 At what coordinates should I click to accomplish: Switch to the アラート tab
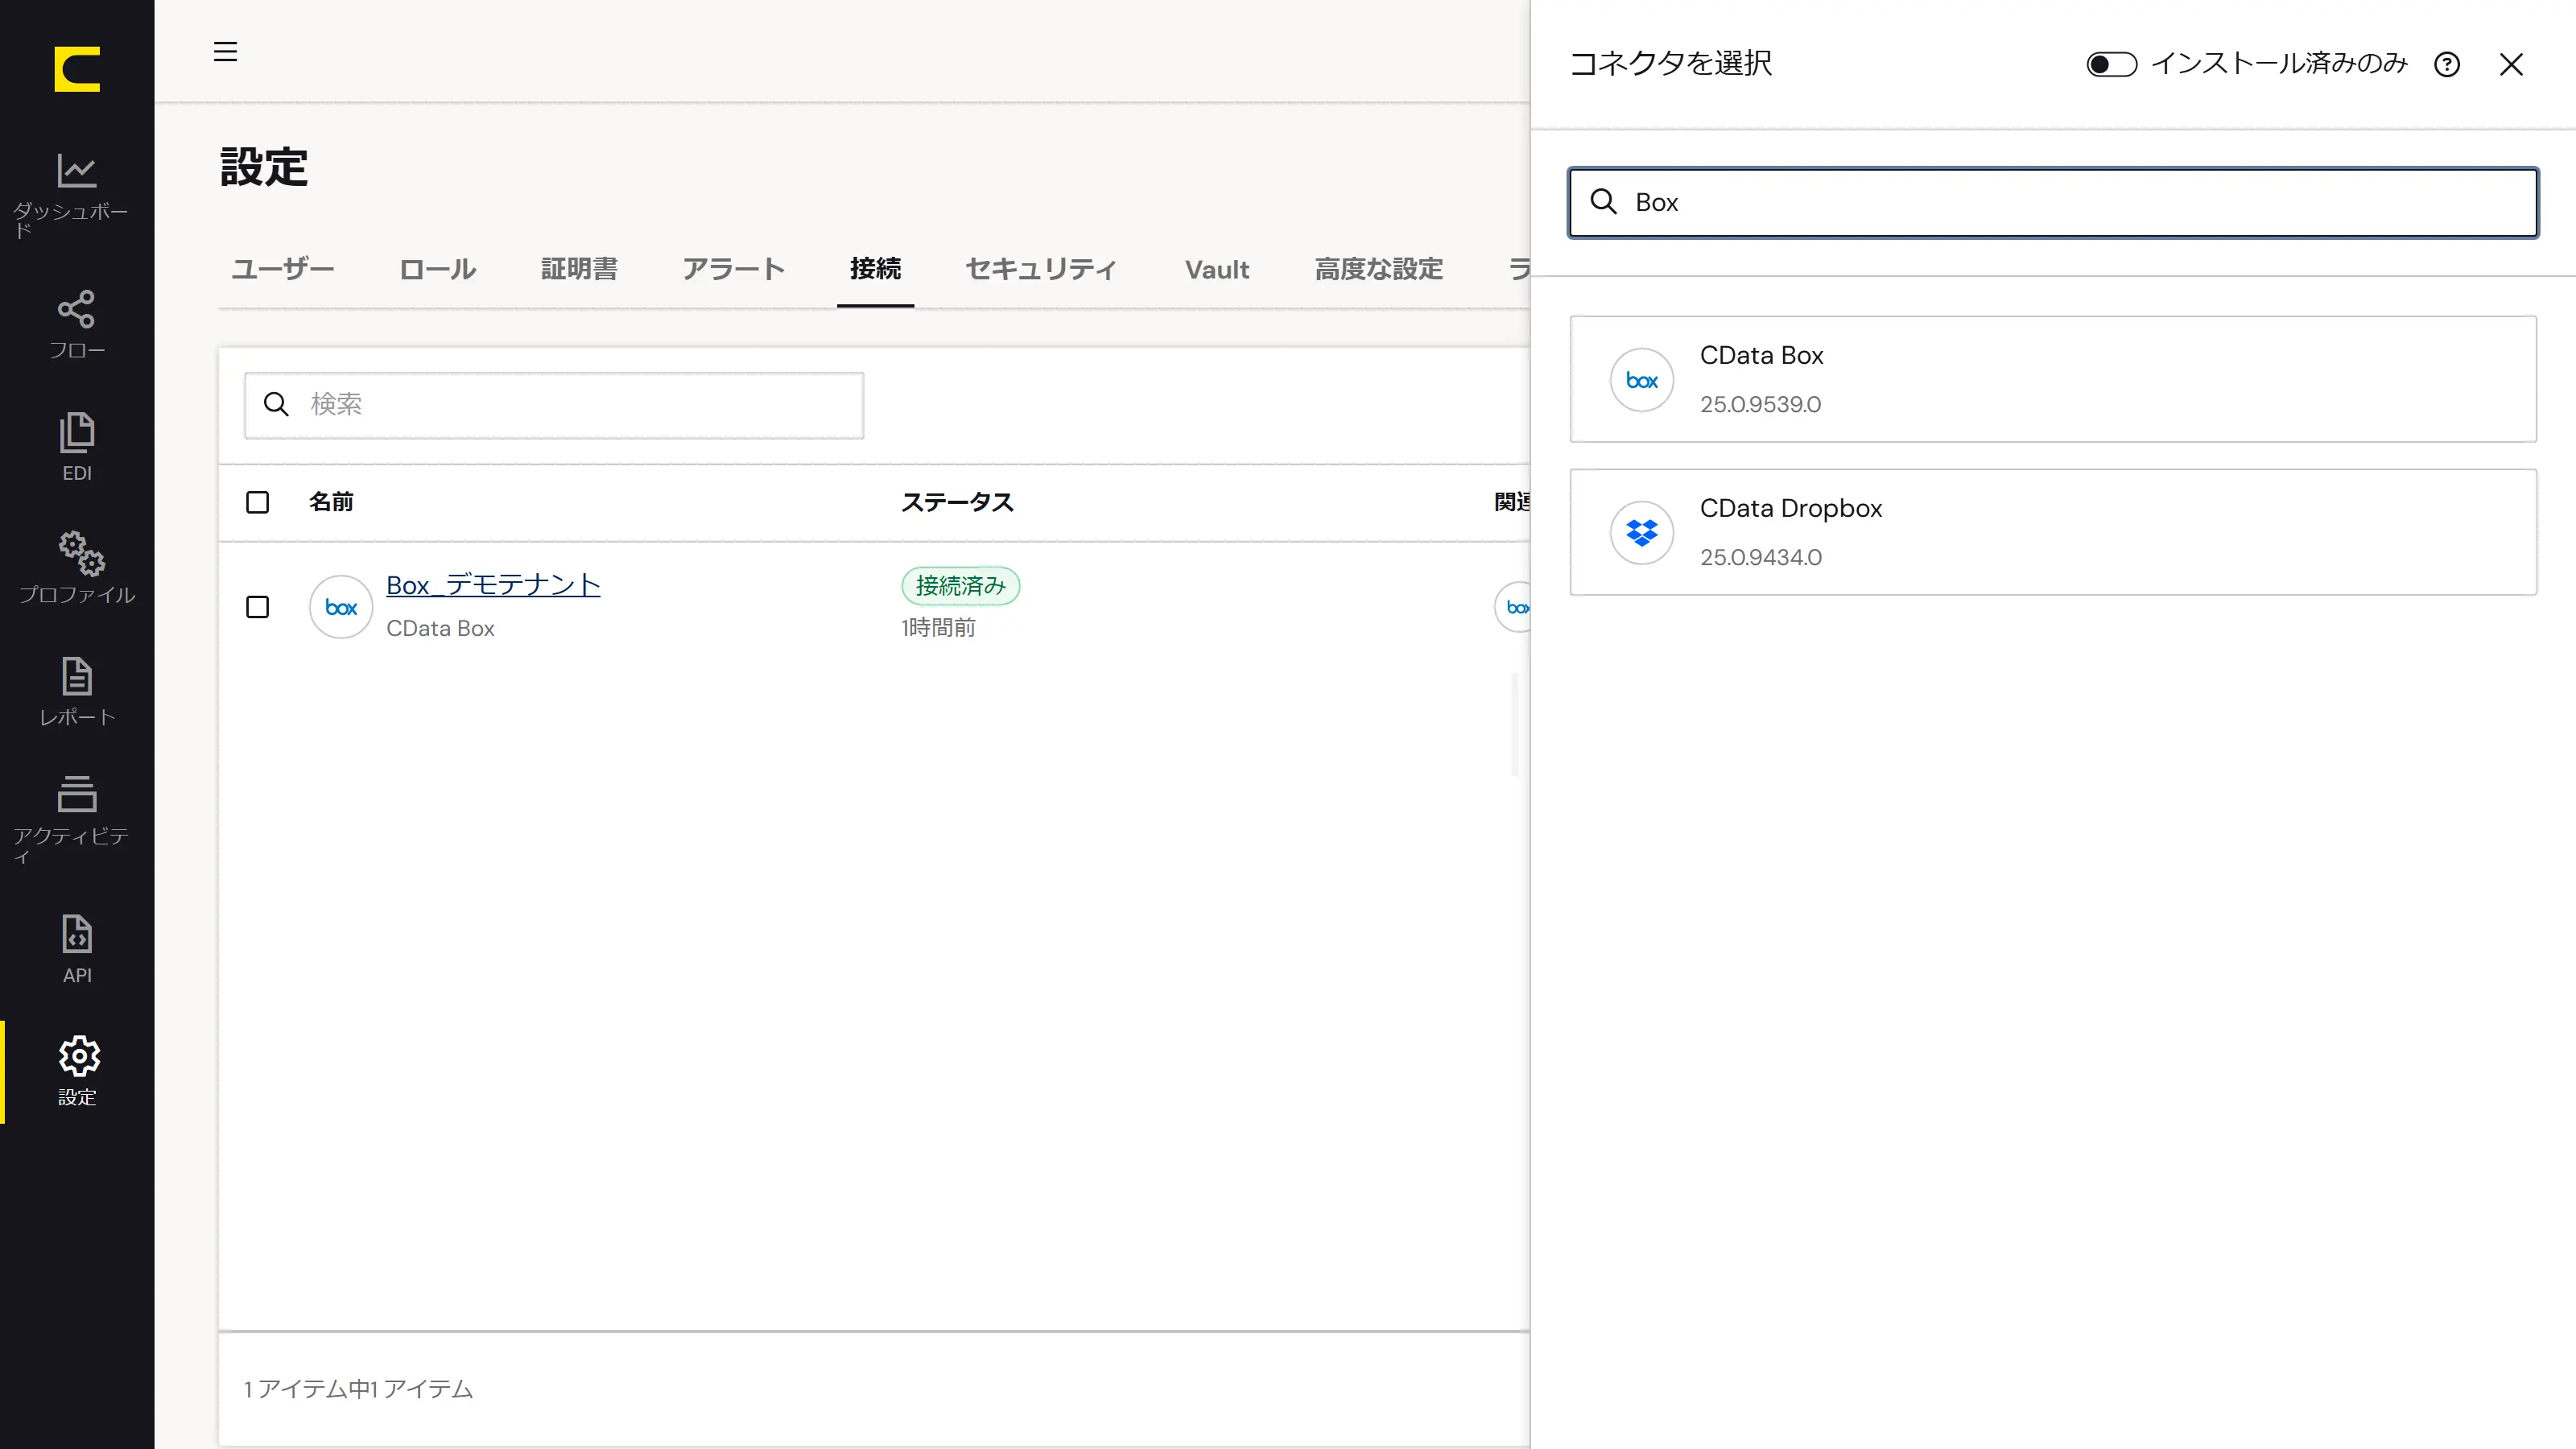734,269
